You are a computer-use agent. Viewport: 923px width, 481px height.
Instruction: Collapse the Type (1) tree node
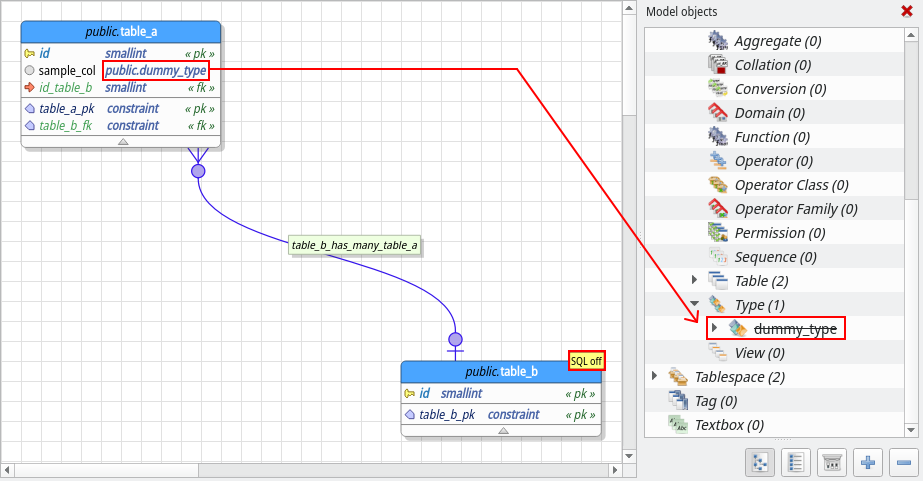695,304
